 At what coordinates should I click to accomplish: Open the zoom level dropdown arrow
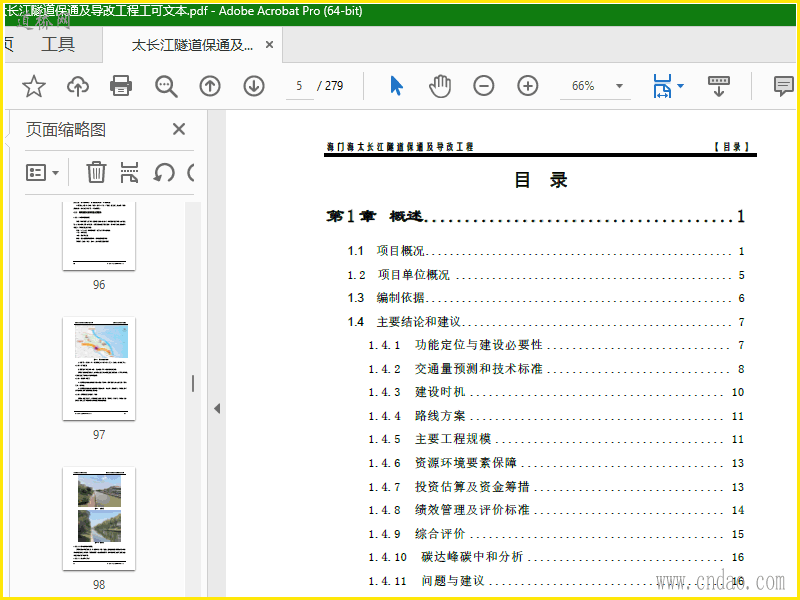[x=619, y=86]
